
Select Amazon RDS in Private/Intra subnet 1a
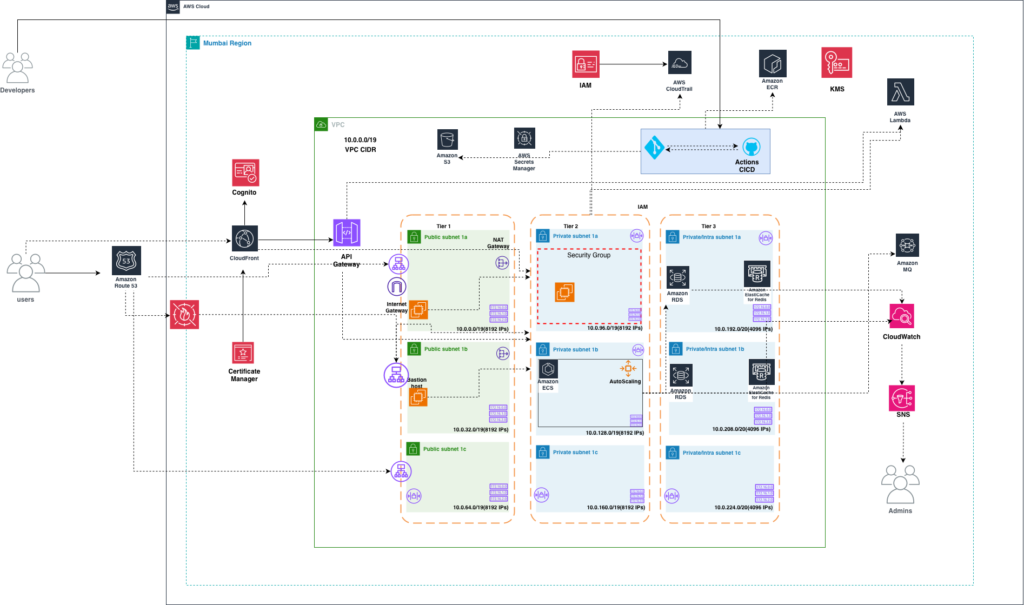point(678,277)
